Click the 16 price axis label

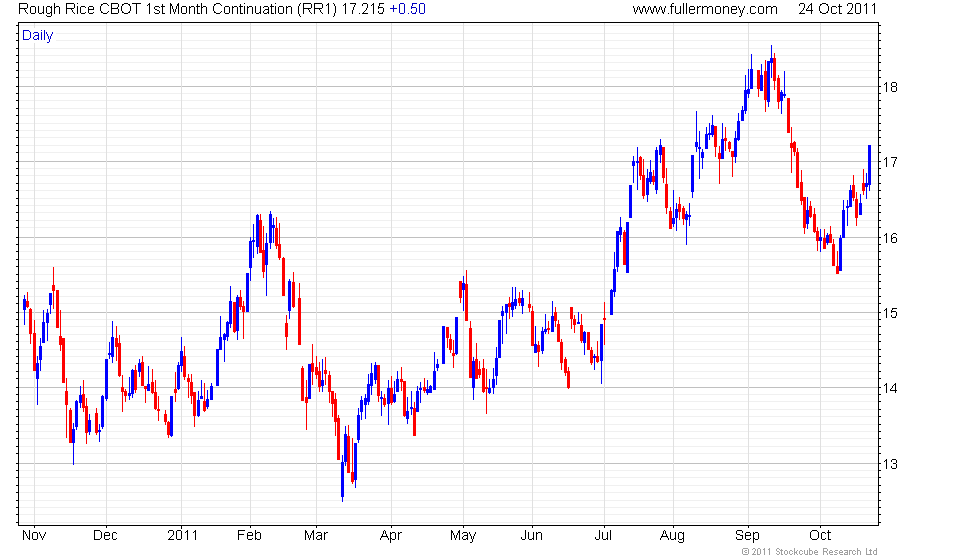click(x=890, y=238)
